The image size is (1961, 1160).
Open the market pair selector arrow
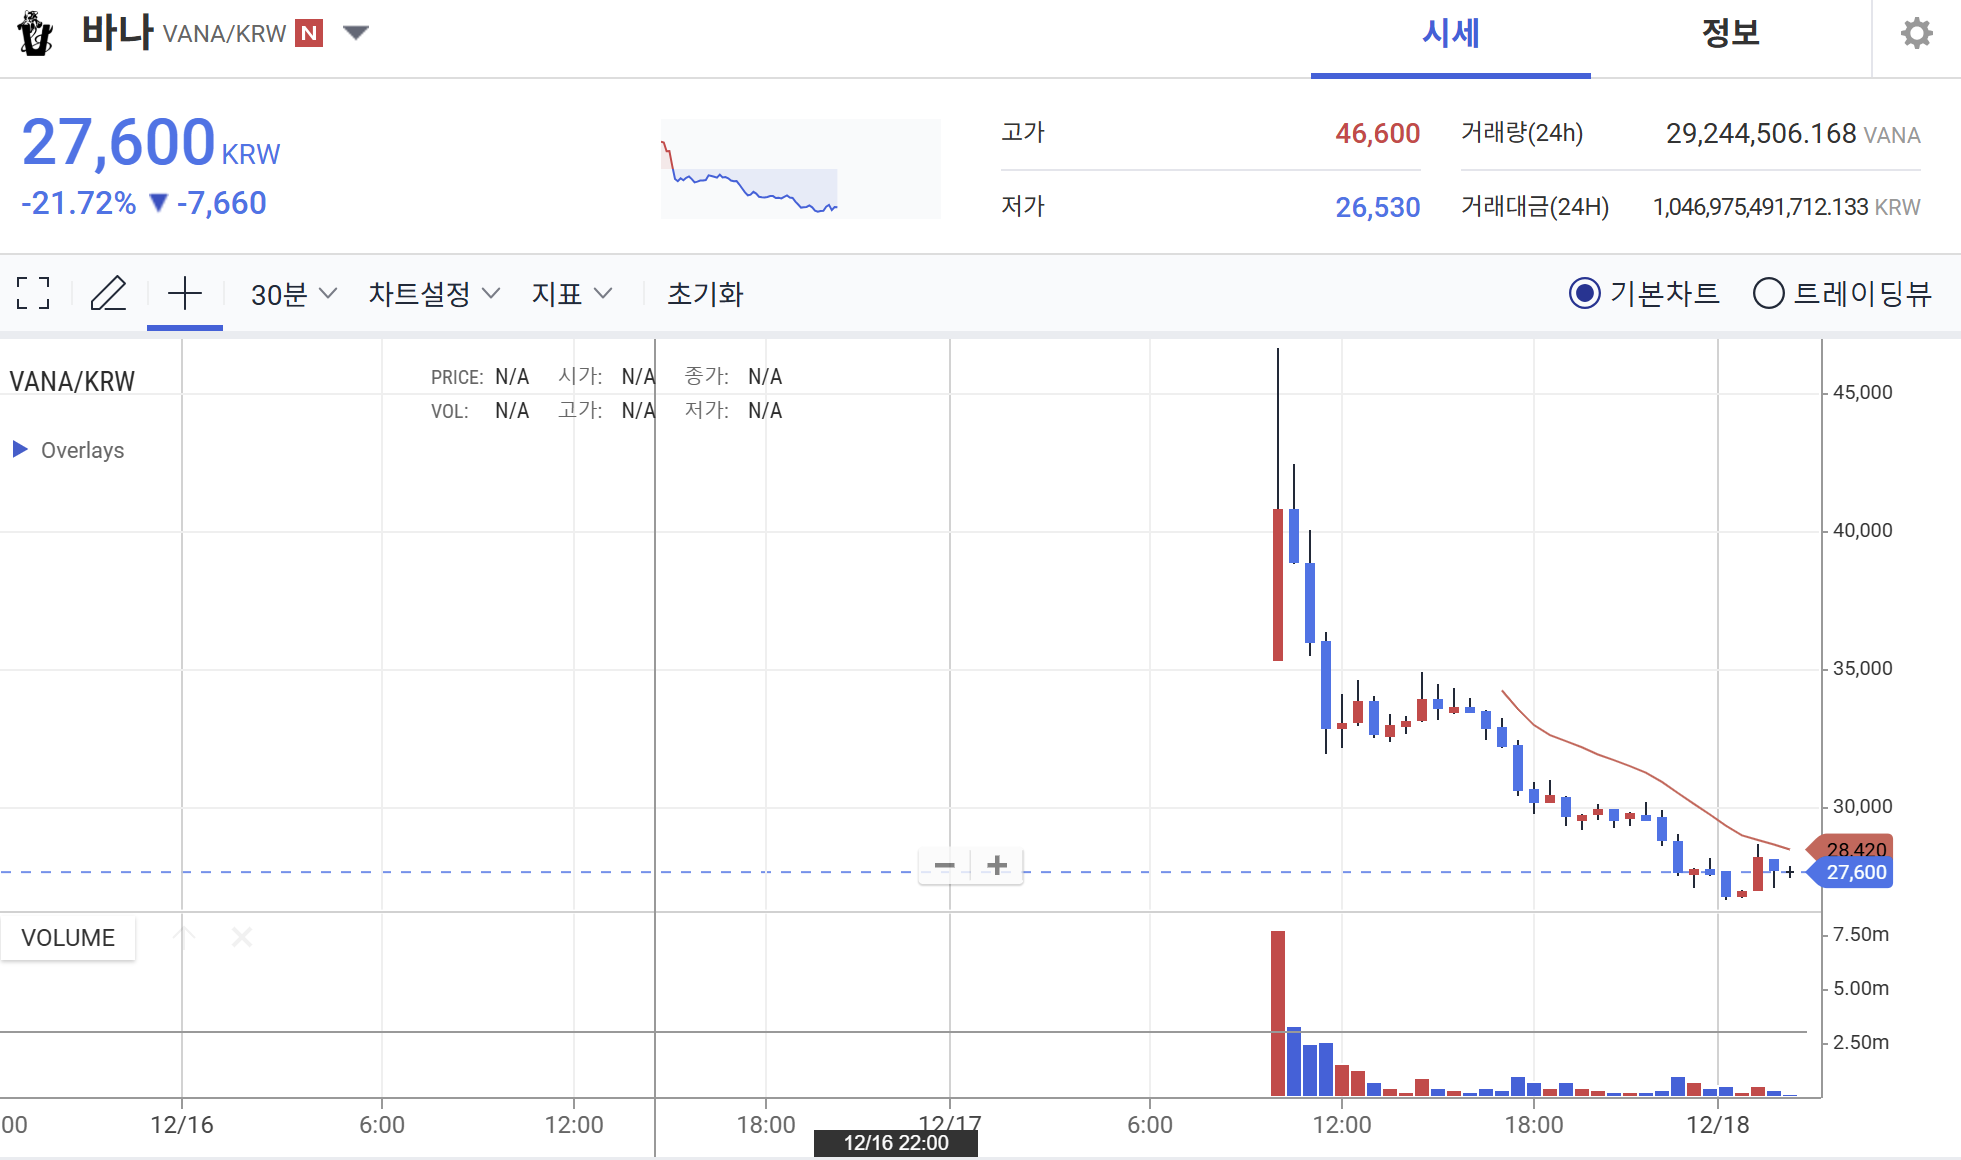(356, 33)
